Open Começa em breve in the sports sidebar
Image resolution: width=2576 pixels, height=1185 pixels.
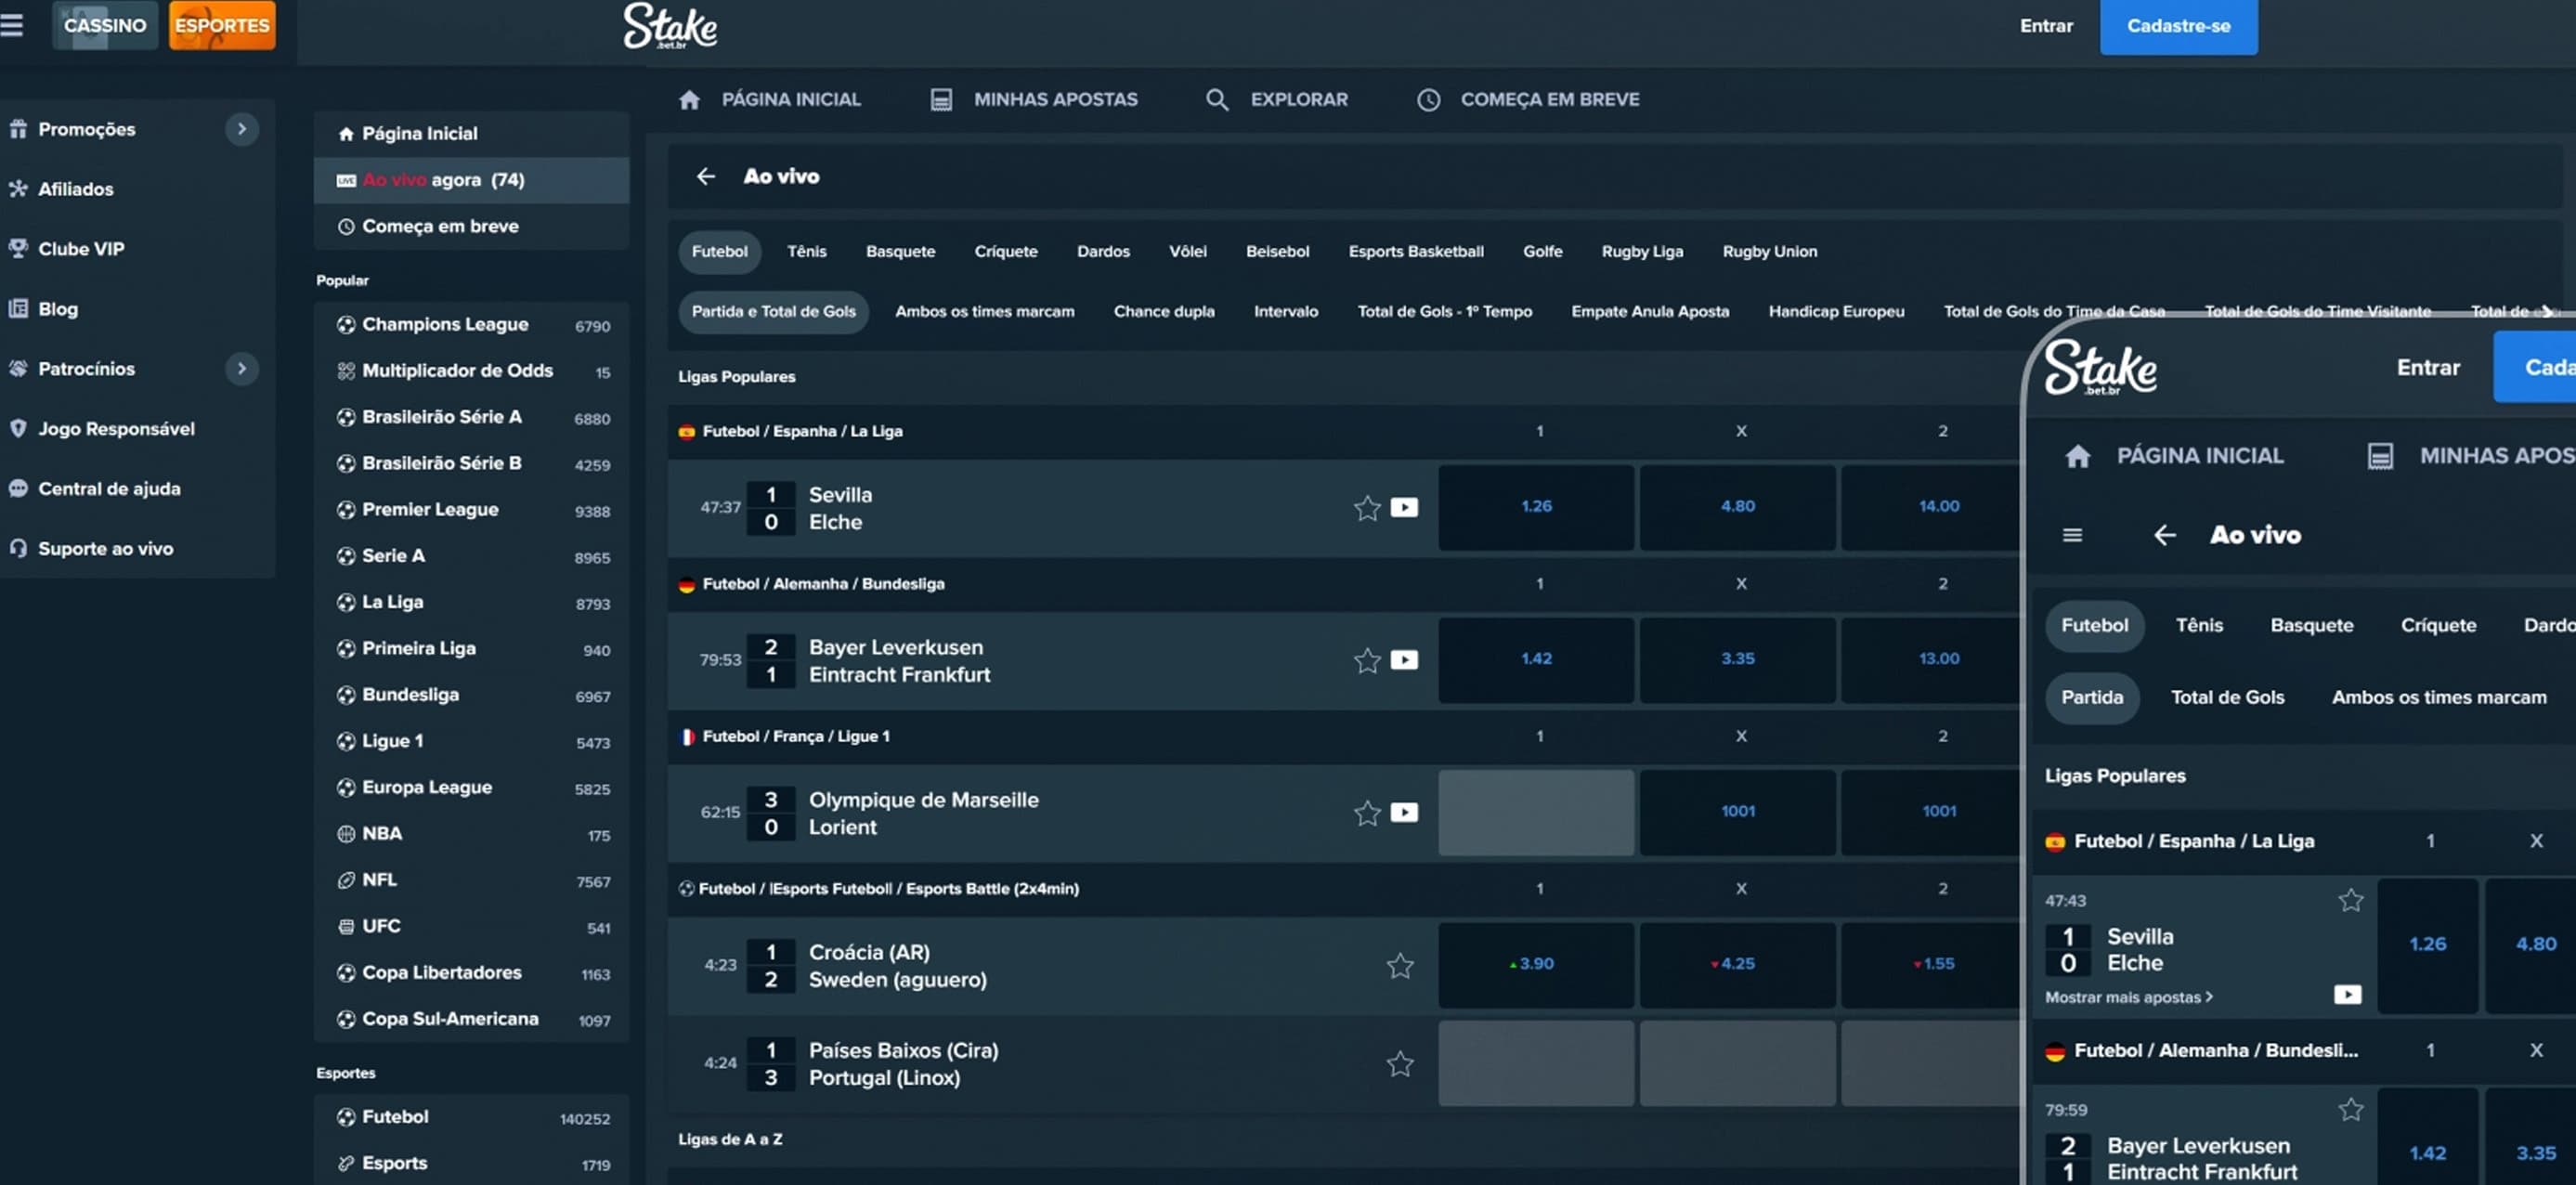(x=471, y=227)
